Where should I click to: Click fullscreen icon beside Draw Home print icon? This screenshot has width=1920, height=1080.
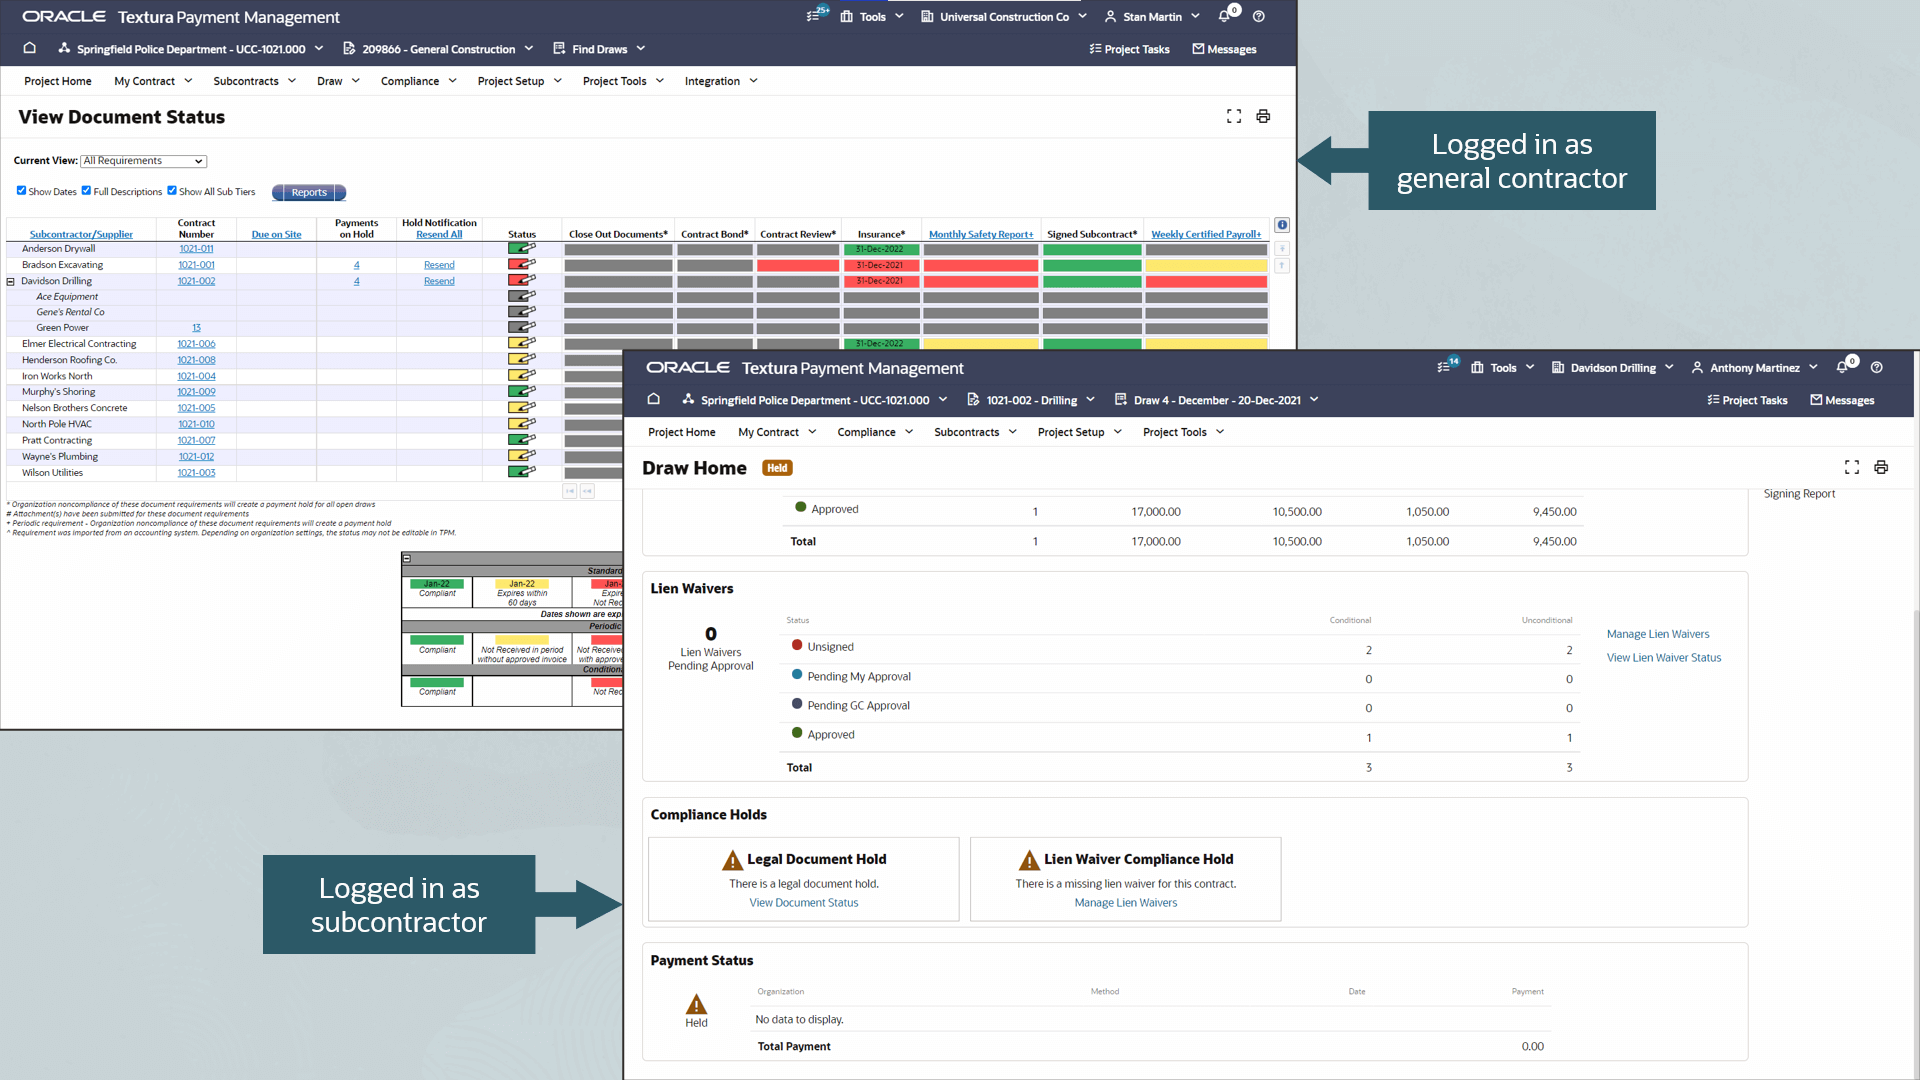1851,467
